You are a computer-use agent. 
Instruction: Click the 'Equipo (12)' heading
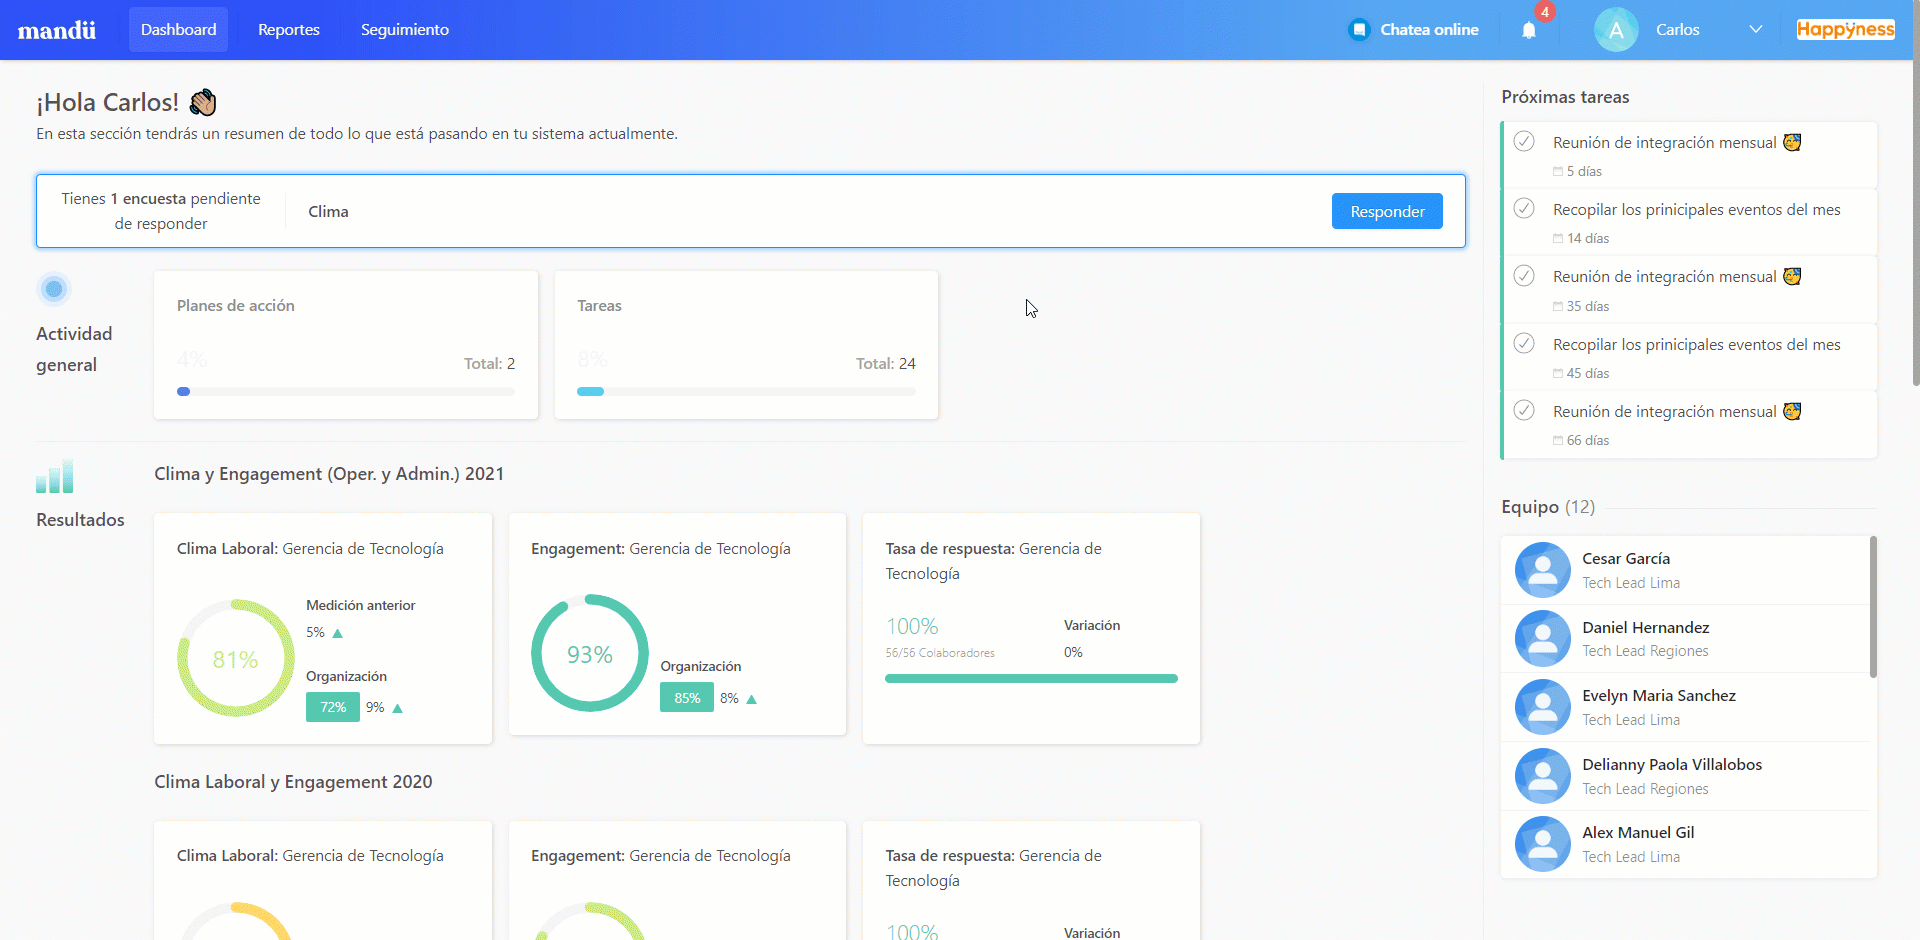coord(1548,507)
